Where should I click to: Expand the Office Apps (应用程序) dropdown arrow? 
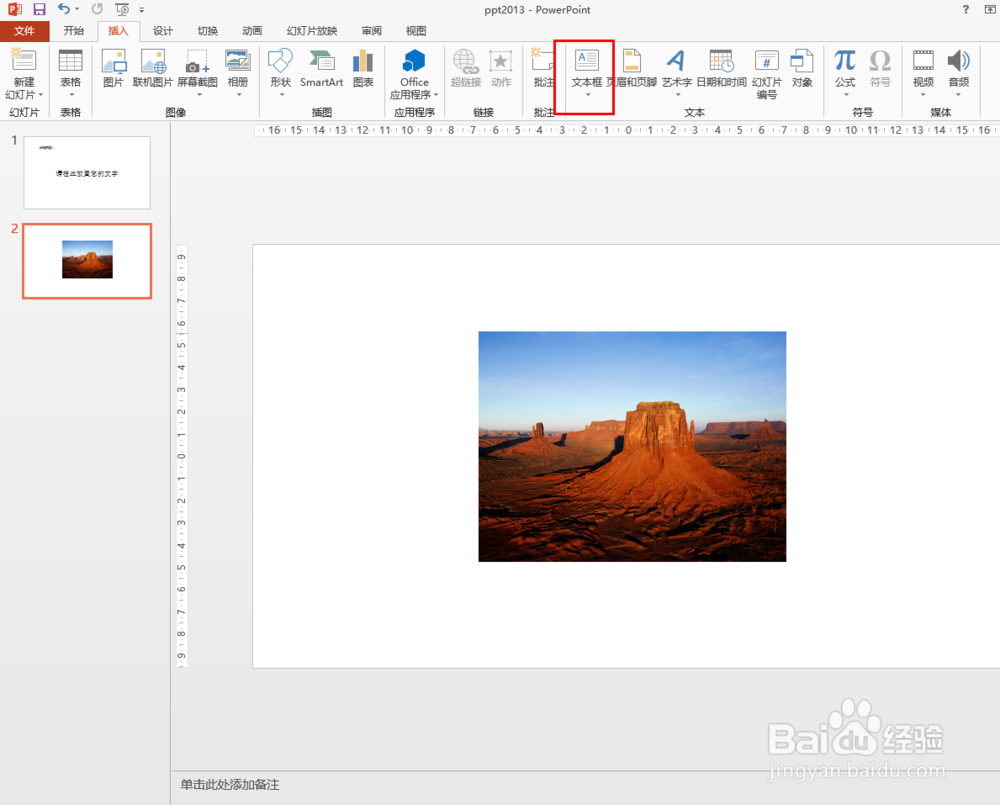click(x=436, y=95)
